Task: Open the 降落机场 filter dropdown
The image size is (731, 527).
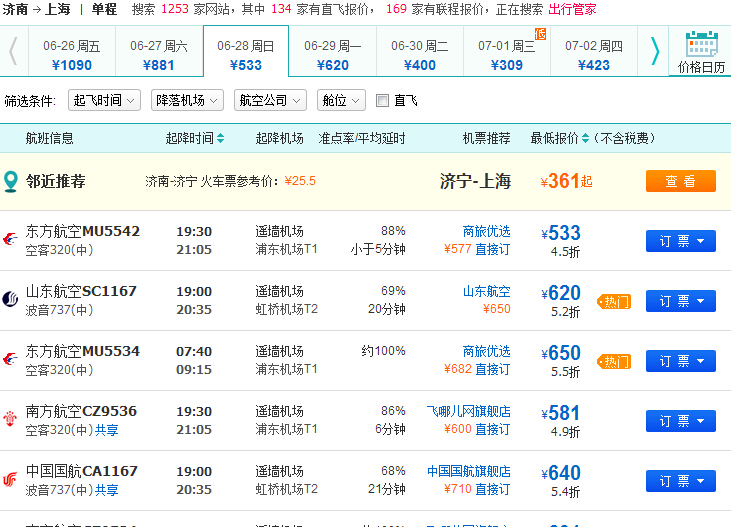Action: (187, 100)
